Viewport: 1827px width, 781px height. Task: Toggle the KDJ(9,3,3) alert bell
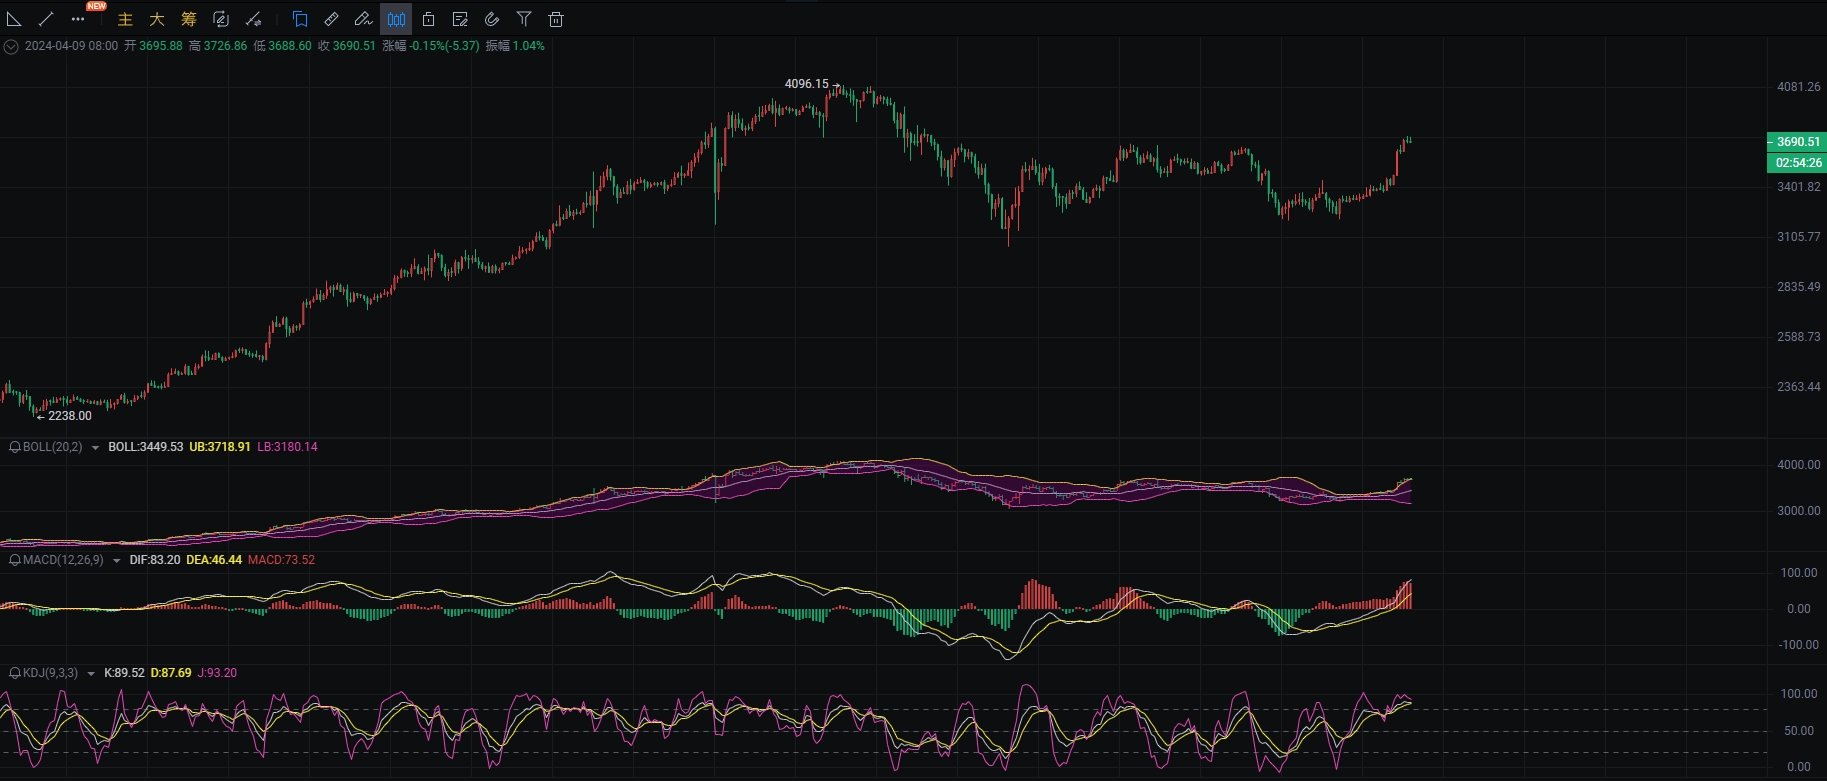pos(15,673)
